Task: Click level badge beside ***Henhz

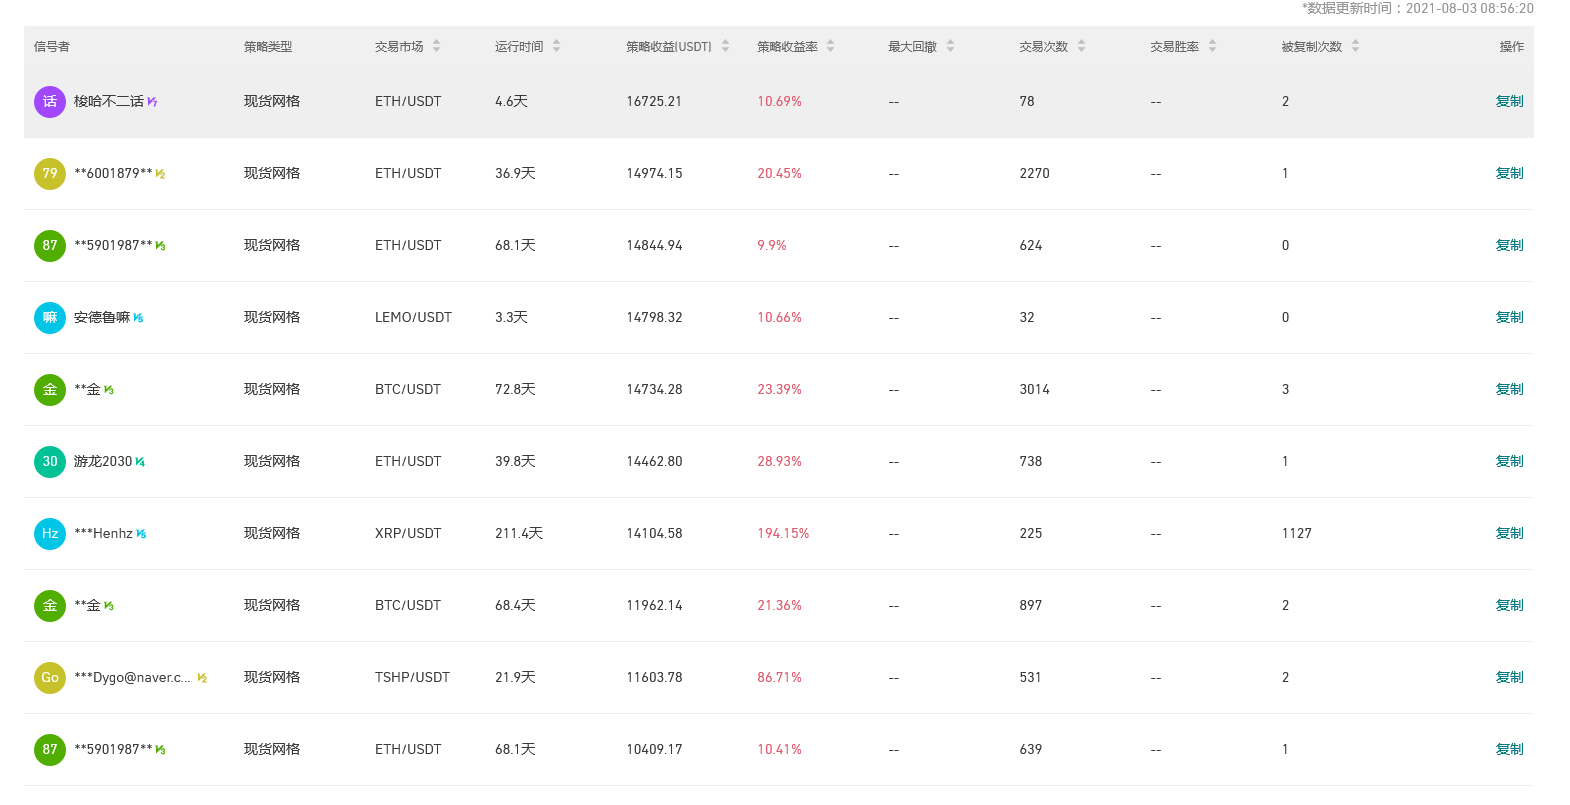Action: tap(141, 534)
